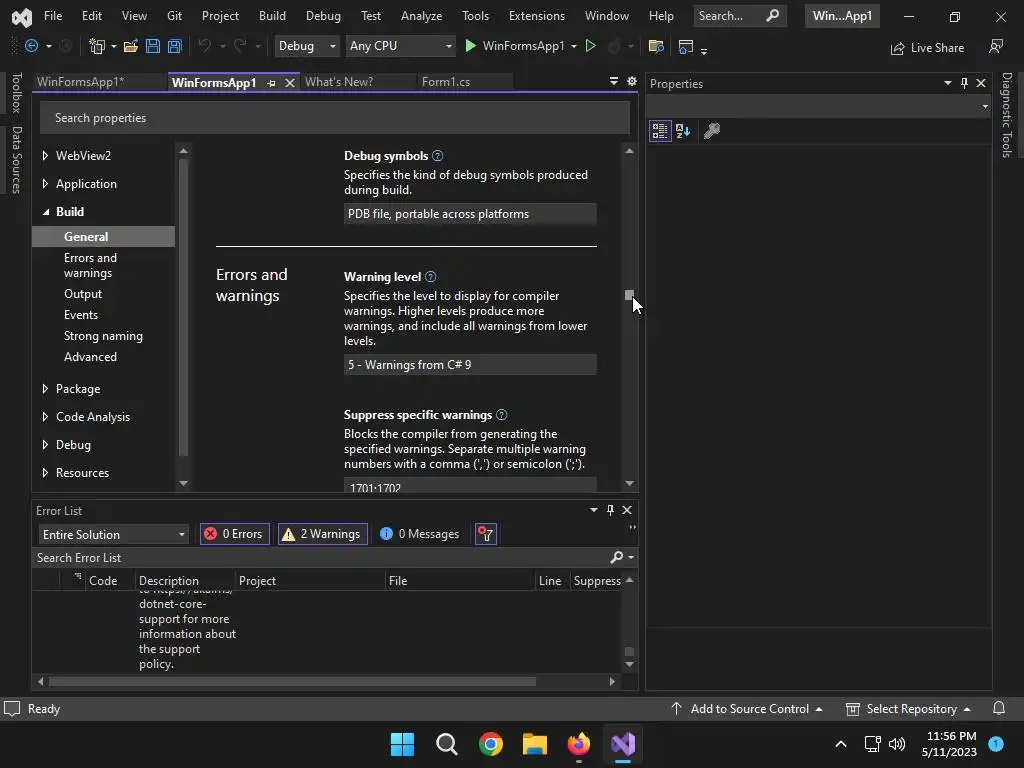Open File Explorer from the taskbar
The height and width of the screenshot is (768, 1024).
(x=535, y=744)
